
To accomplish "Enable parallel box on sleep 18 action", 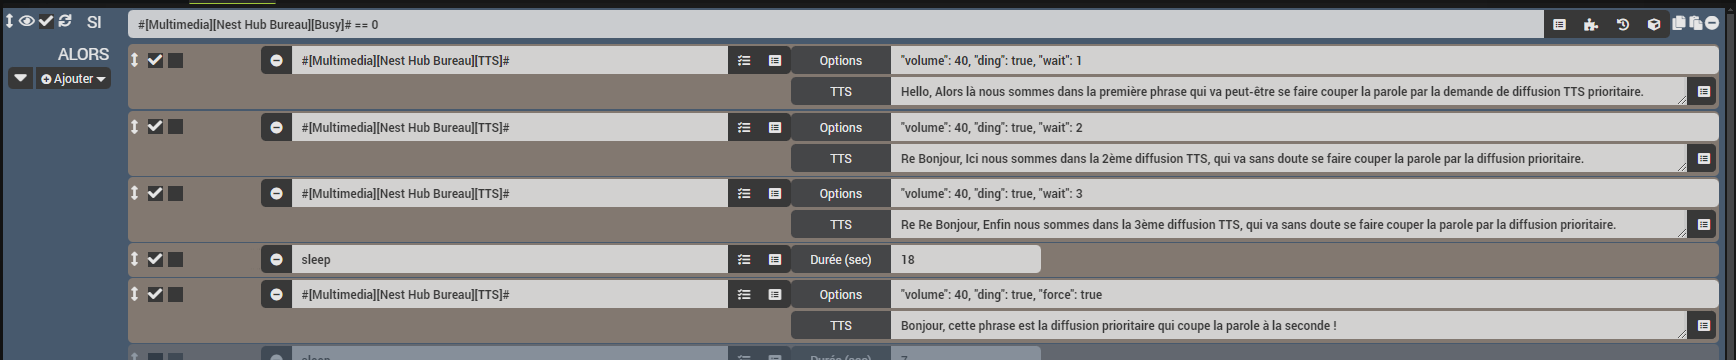I will (x=175, y=259).
